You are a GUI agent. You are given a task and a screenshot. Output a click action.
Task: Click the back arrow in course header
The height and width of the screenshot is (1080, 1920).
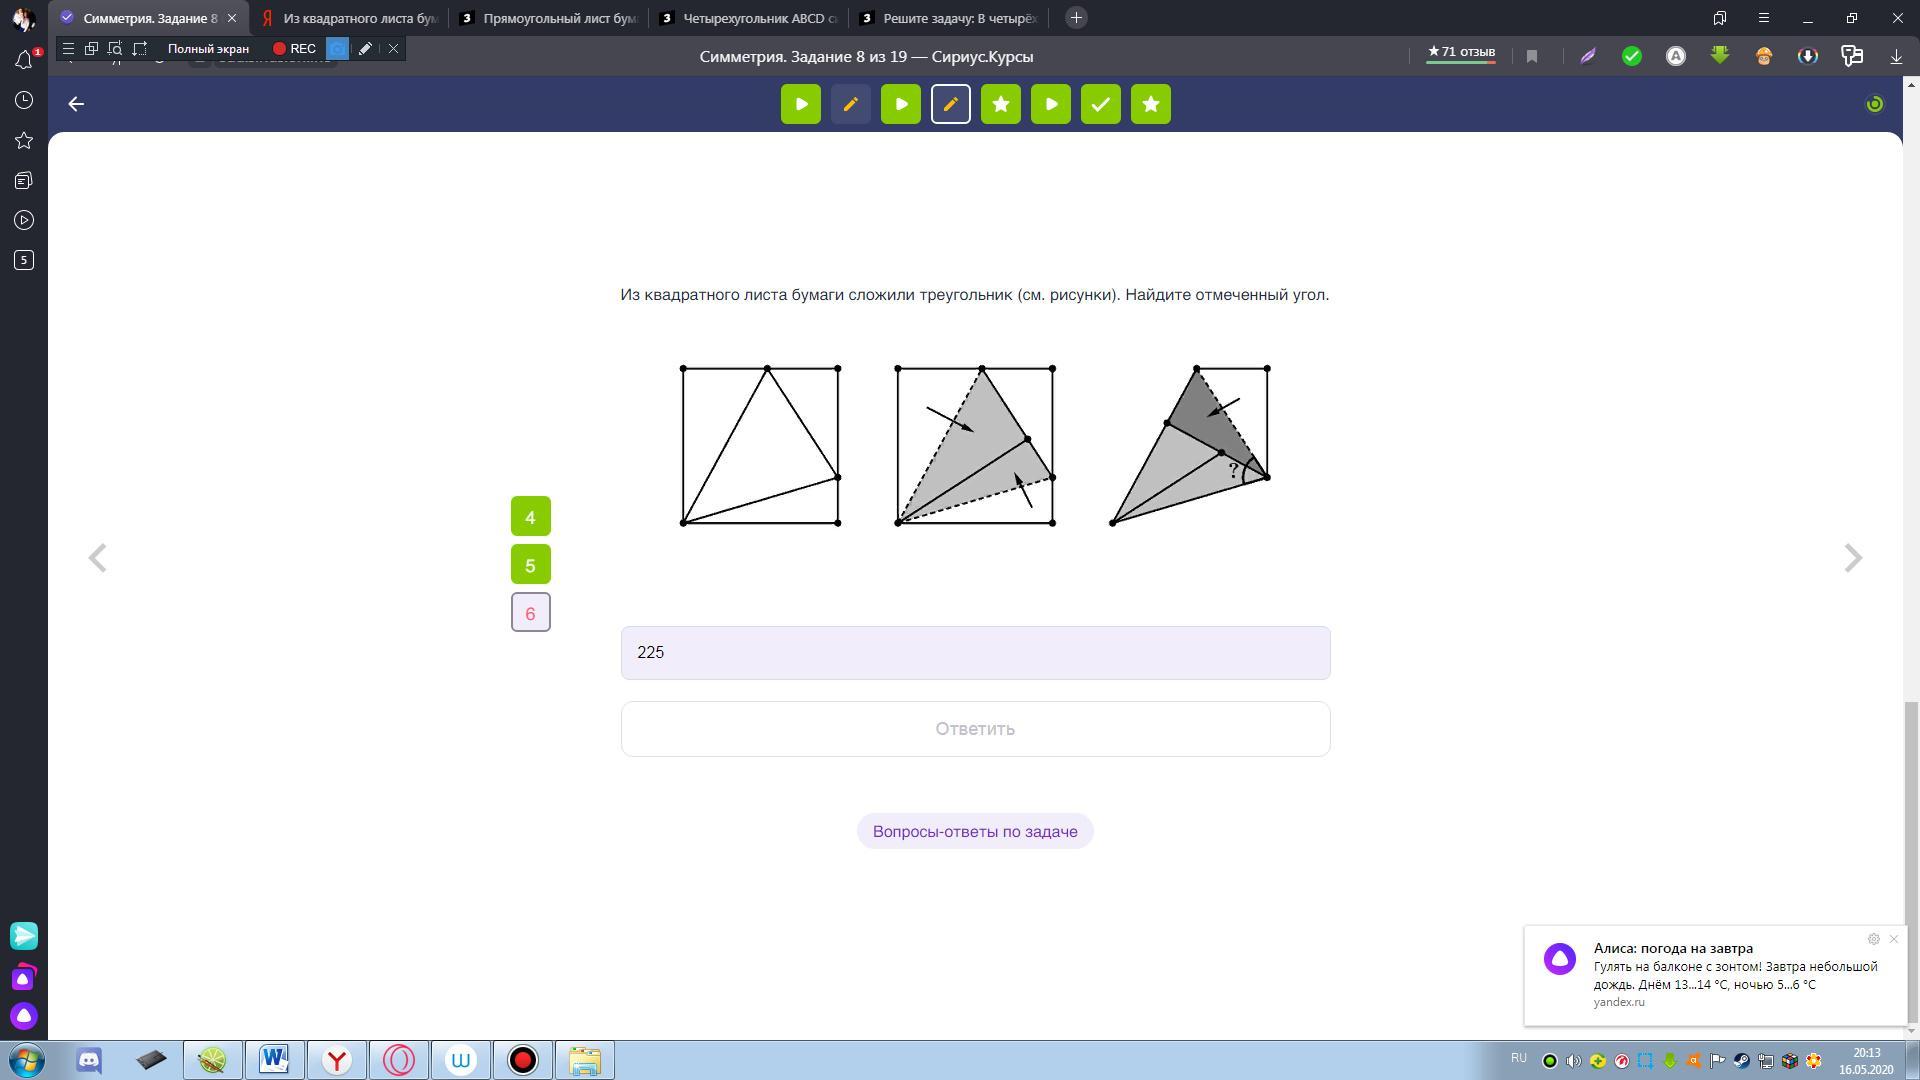pyautogui.click(x=76, y=104)
